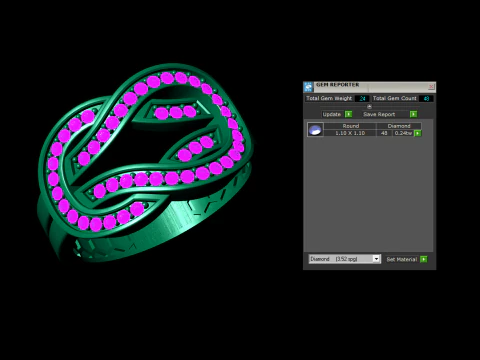Click the green arrow in the diamond row

[417, 133]
